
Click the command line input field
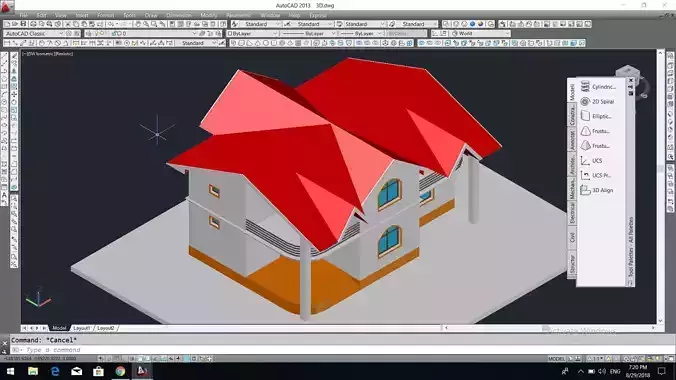(x=343, y=350)
